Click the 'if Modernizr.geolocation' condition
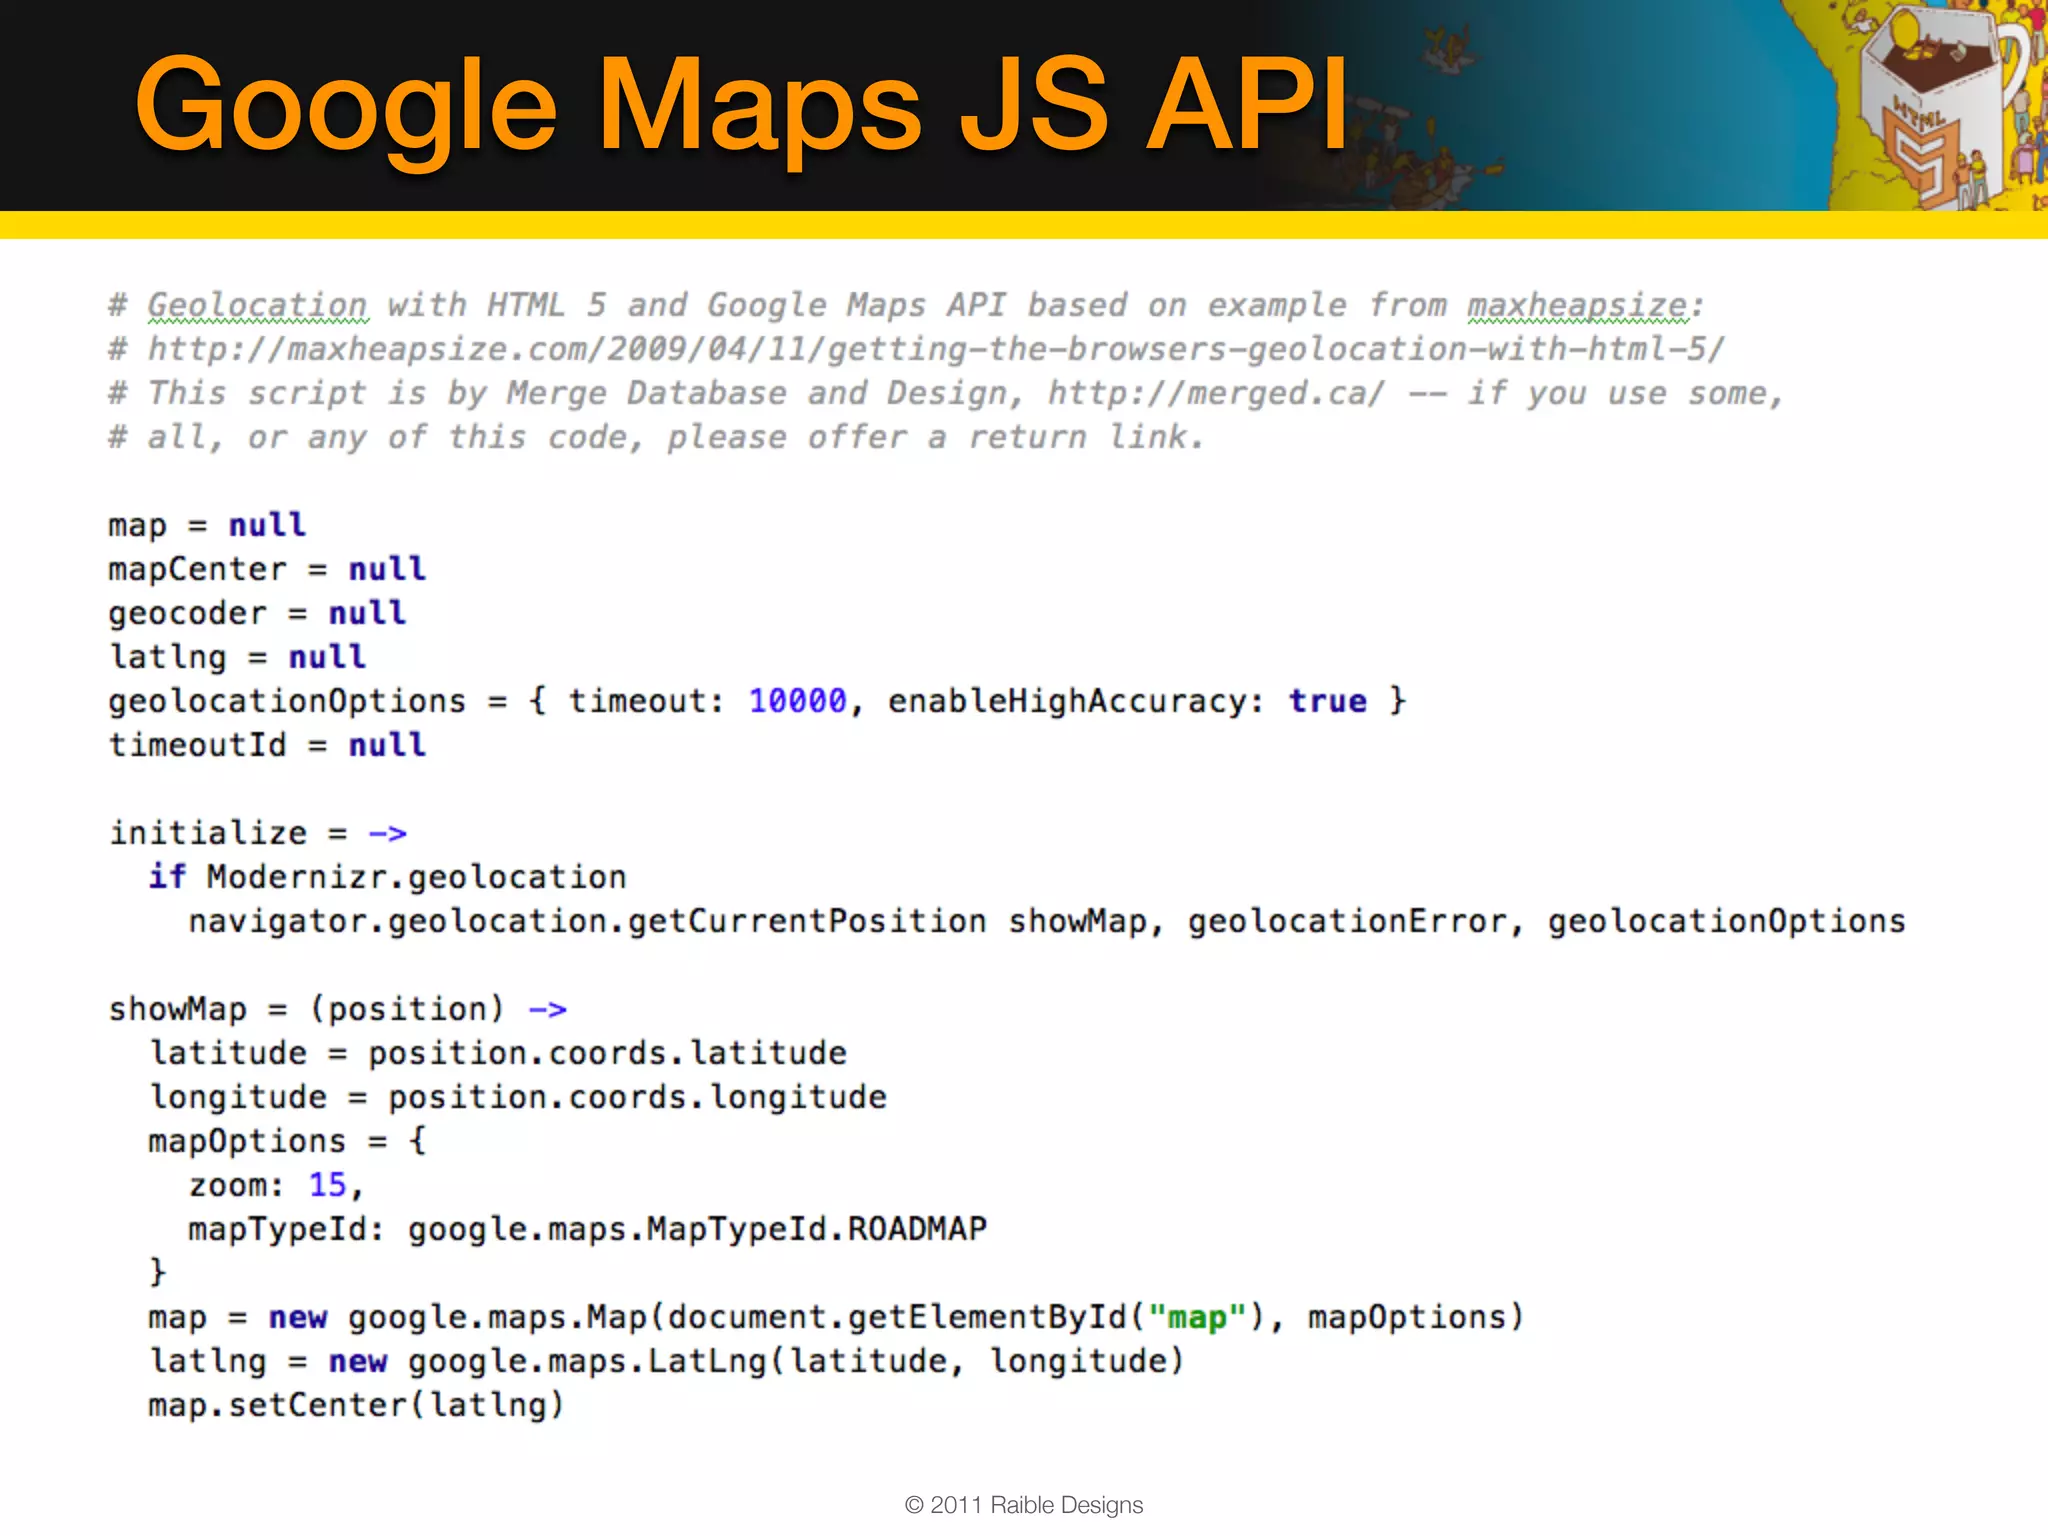Viewport: 2048px width, 1536px height. (387, 877)
